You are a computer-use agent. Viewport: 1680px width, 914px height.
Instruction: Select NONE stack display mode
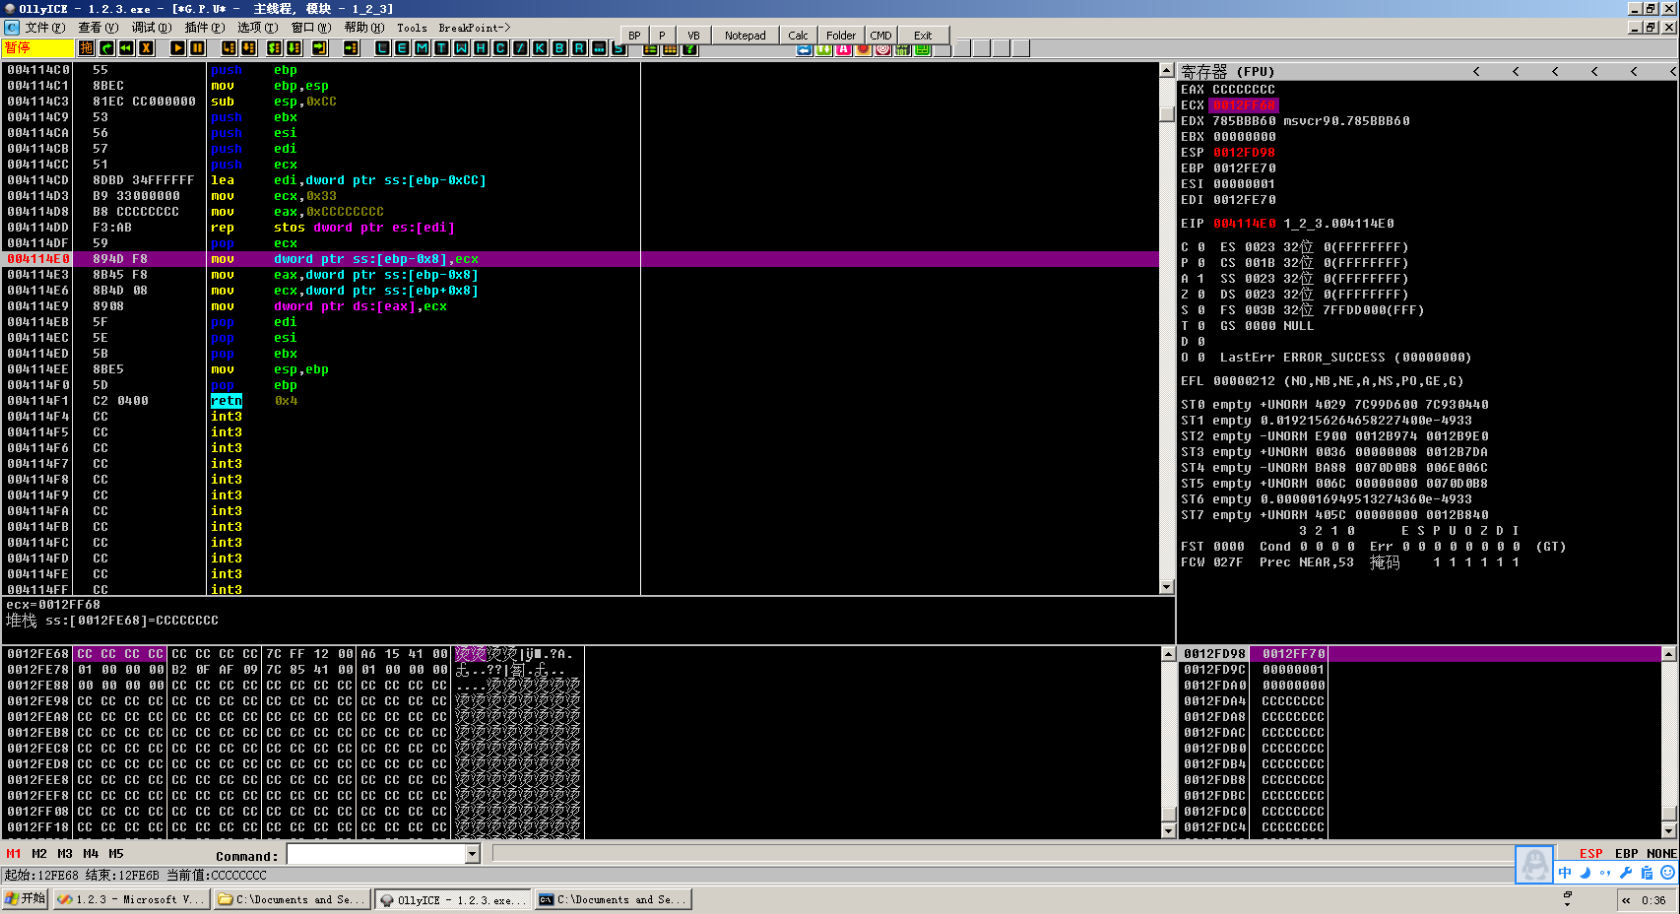[1661, 853]
